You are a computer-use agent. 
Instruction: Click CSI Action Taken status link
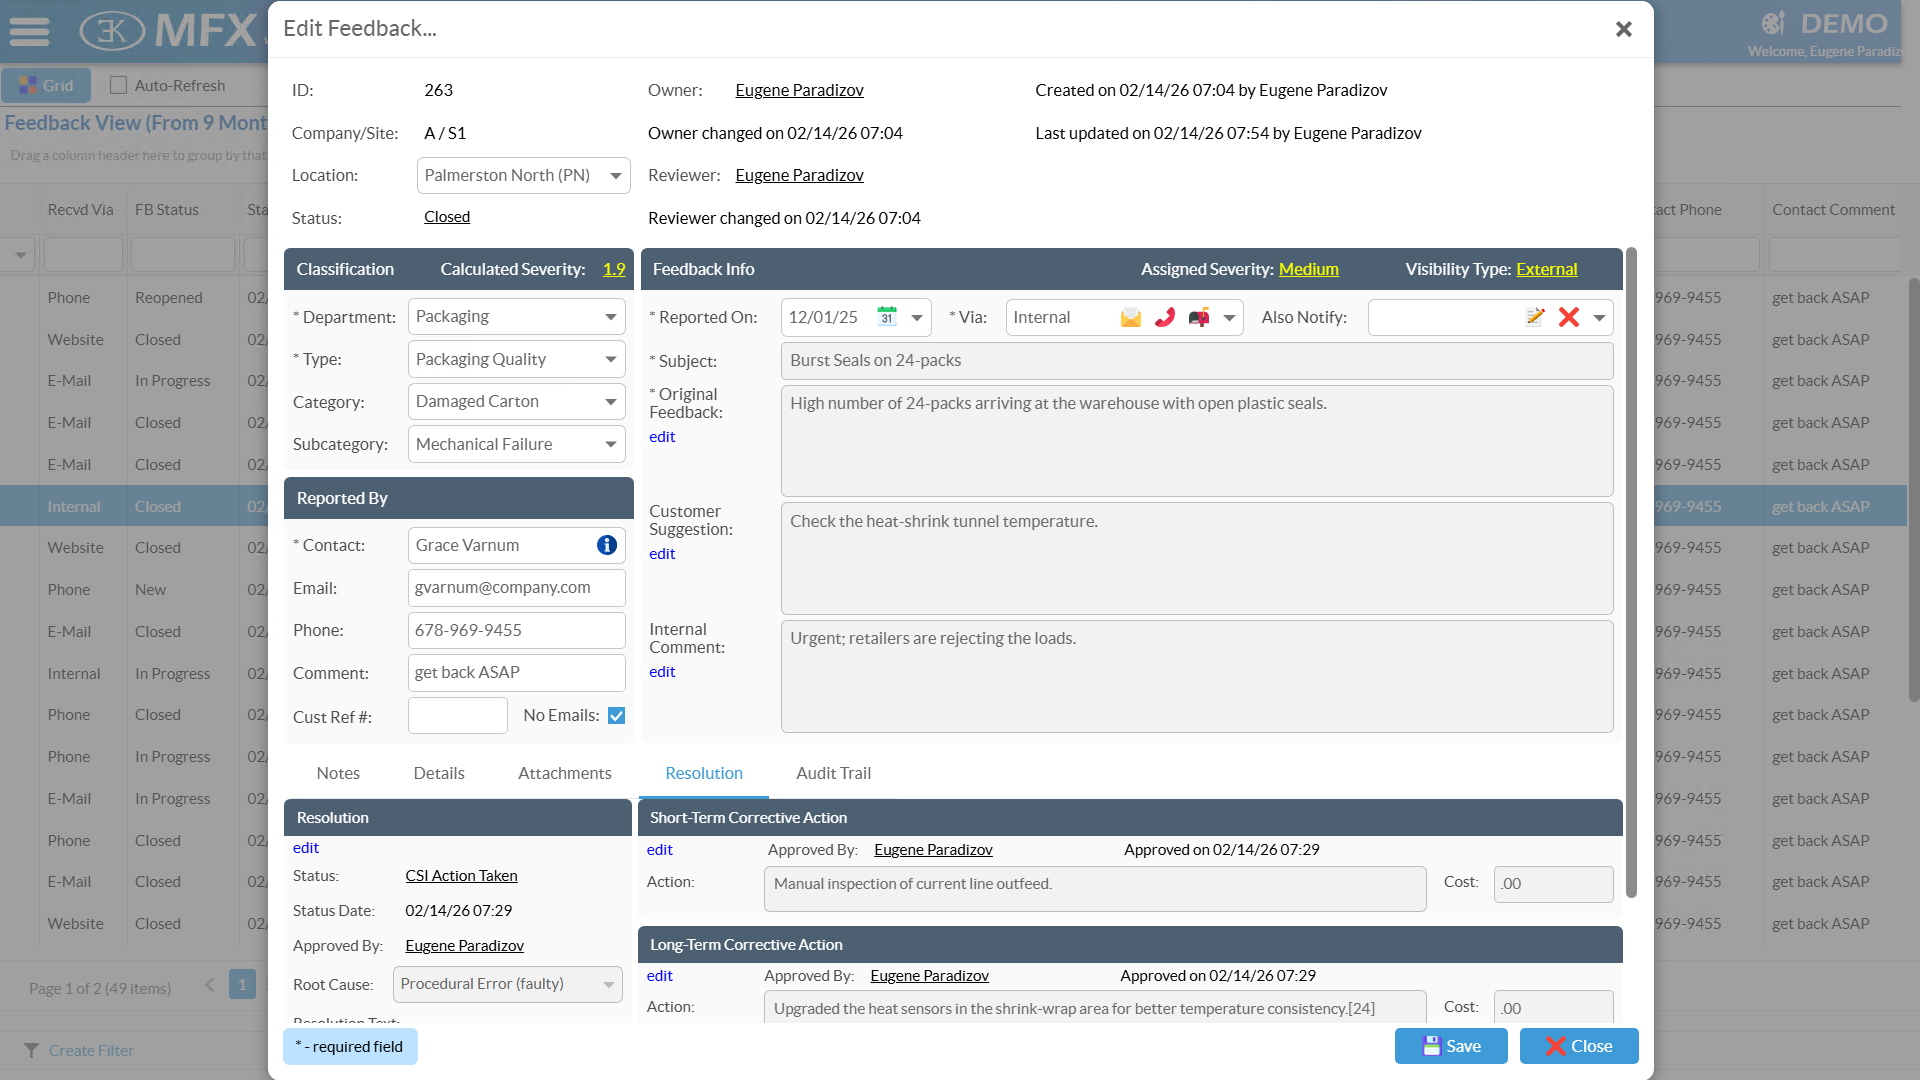coord(461,876)
